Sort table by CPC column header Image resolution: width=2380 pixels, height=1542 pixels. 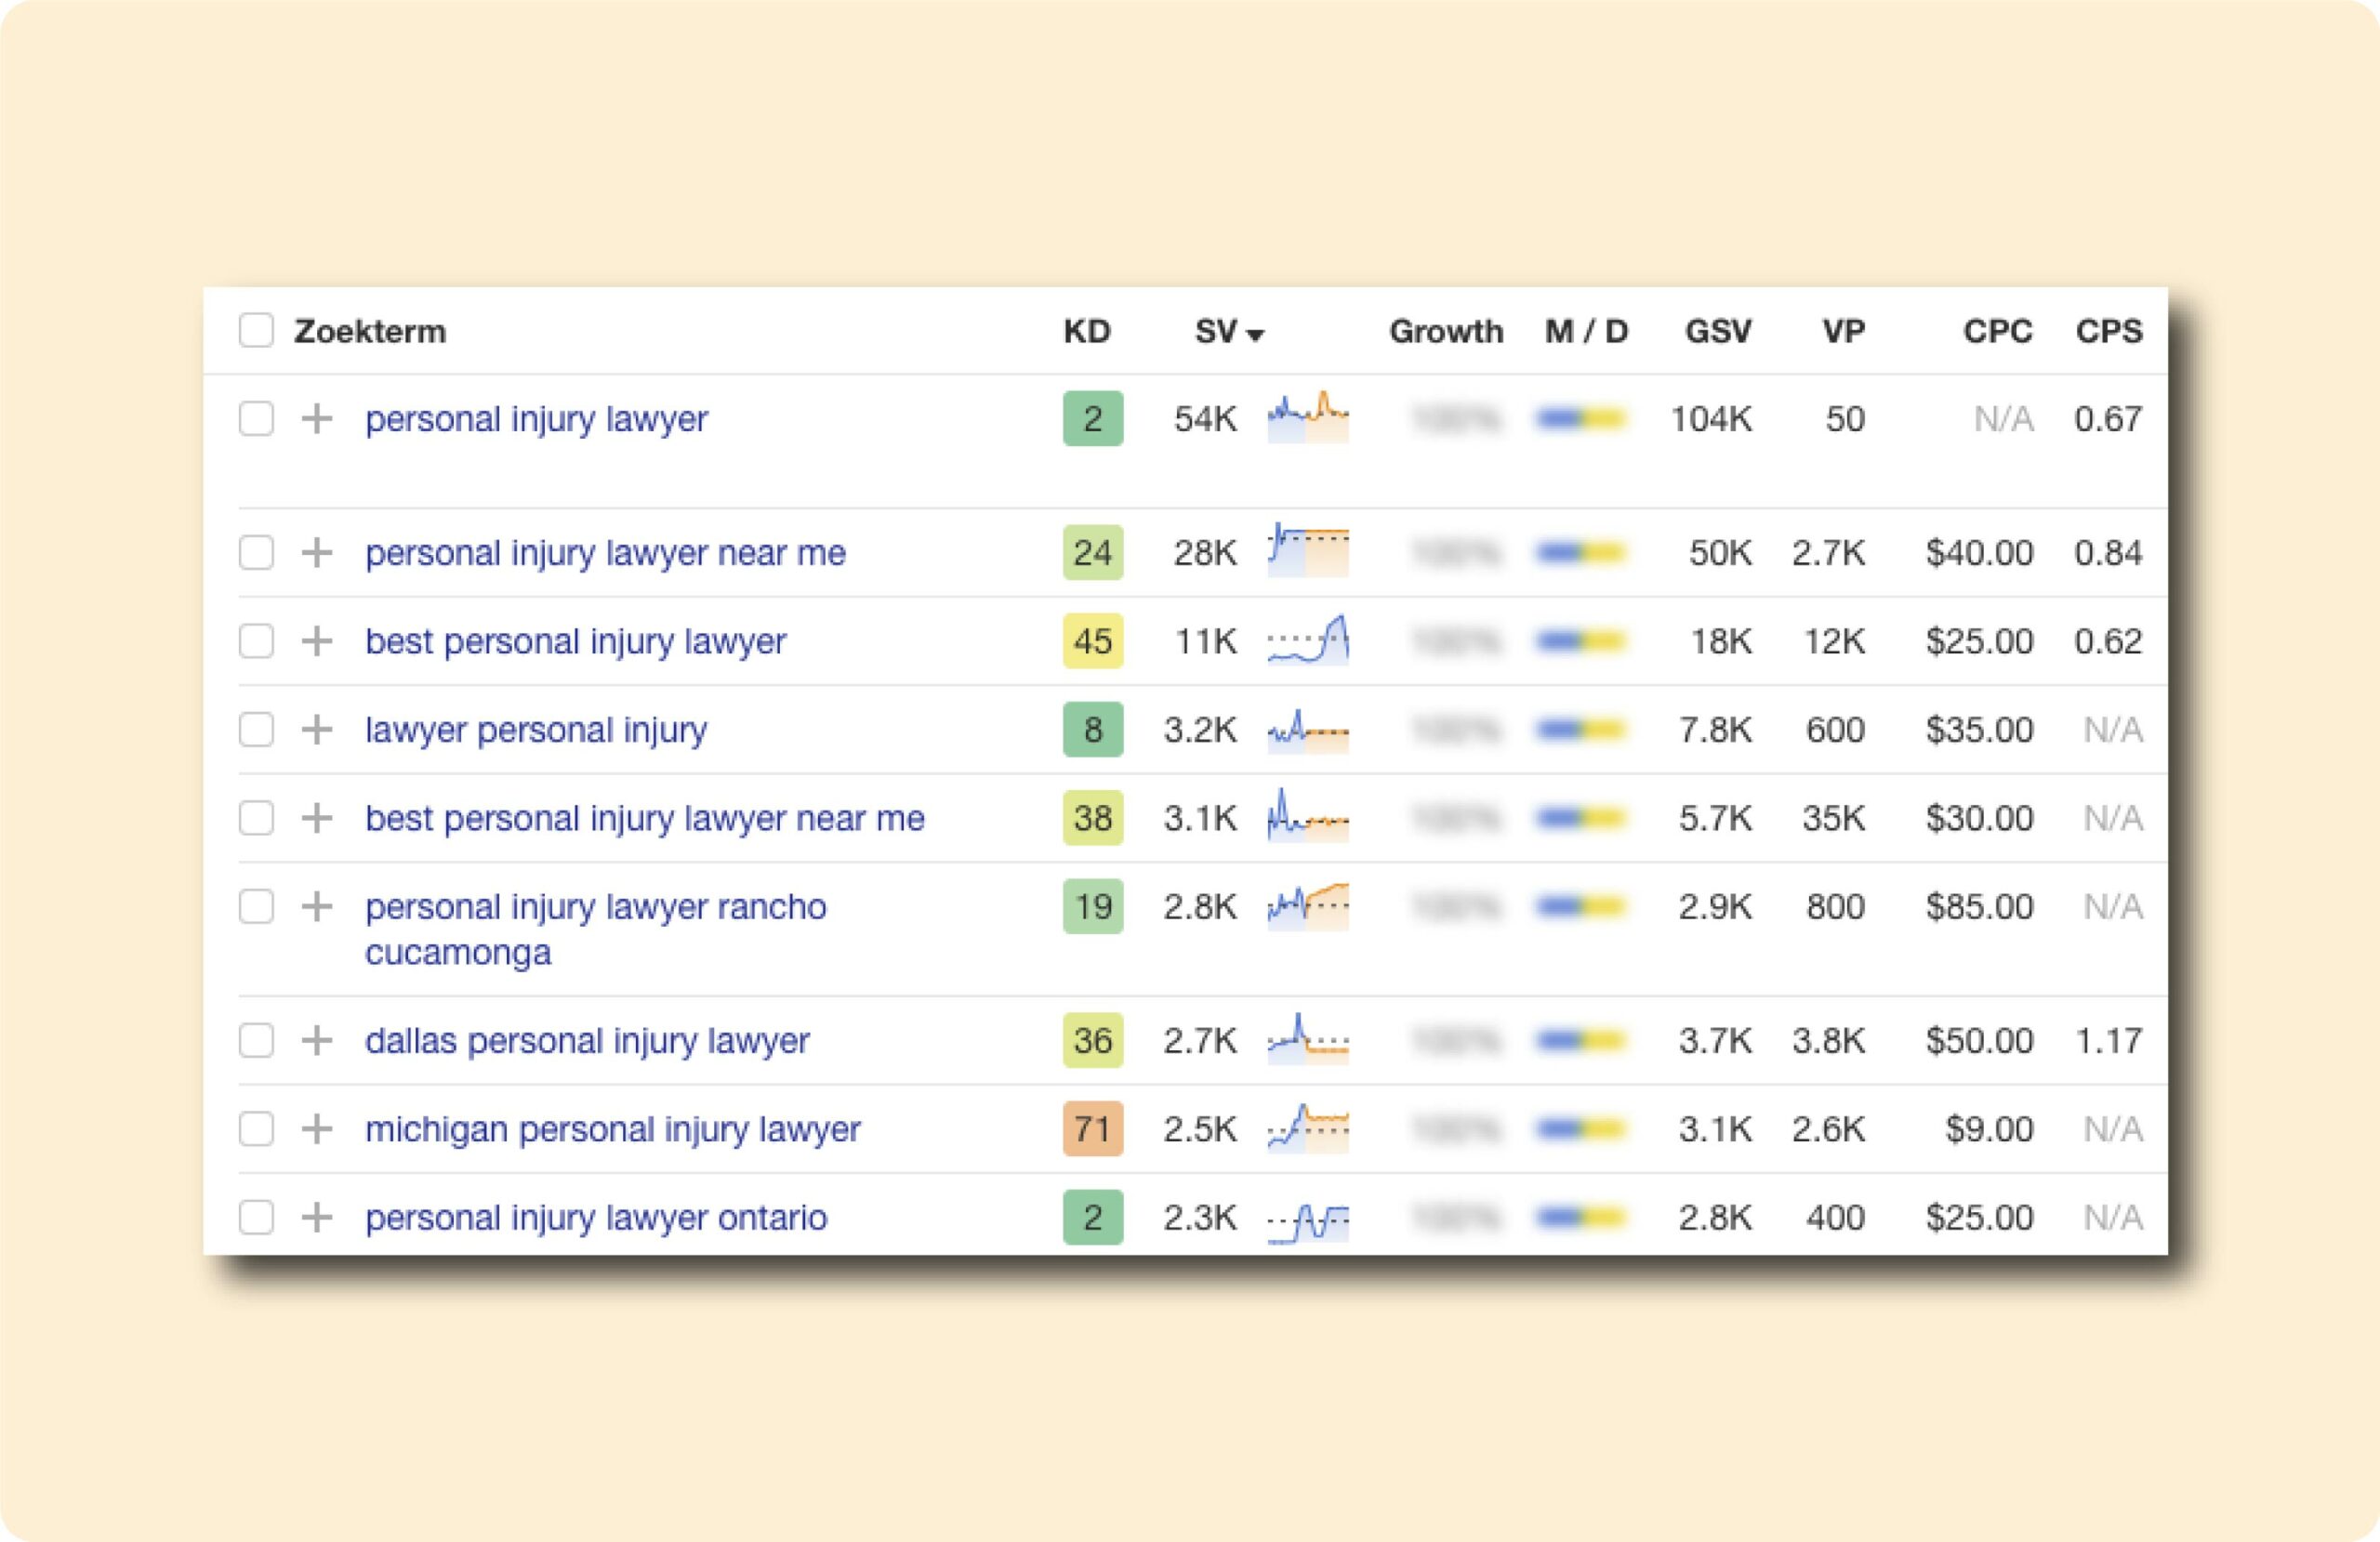point(1997,331)
